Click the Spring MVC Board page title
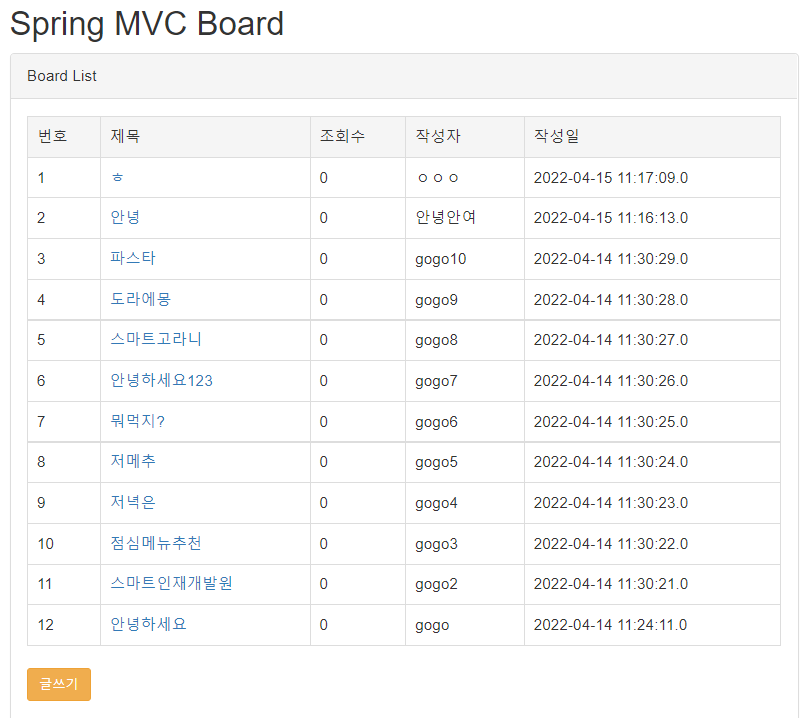 (x=146, y=24)
